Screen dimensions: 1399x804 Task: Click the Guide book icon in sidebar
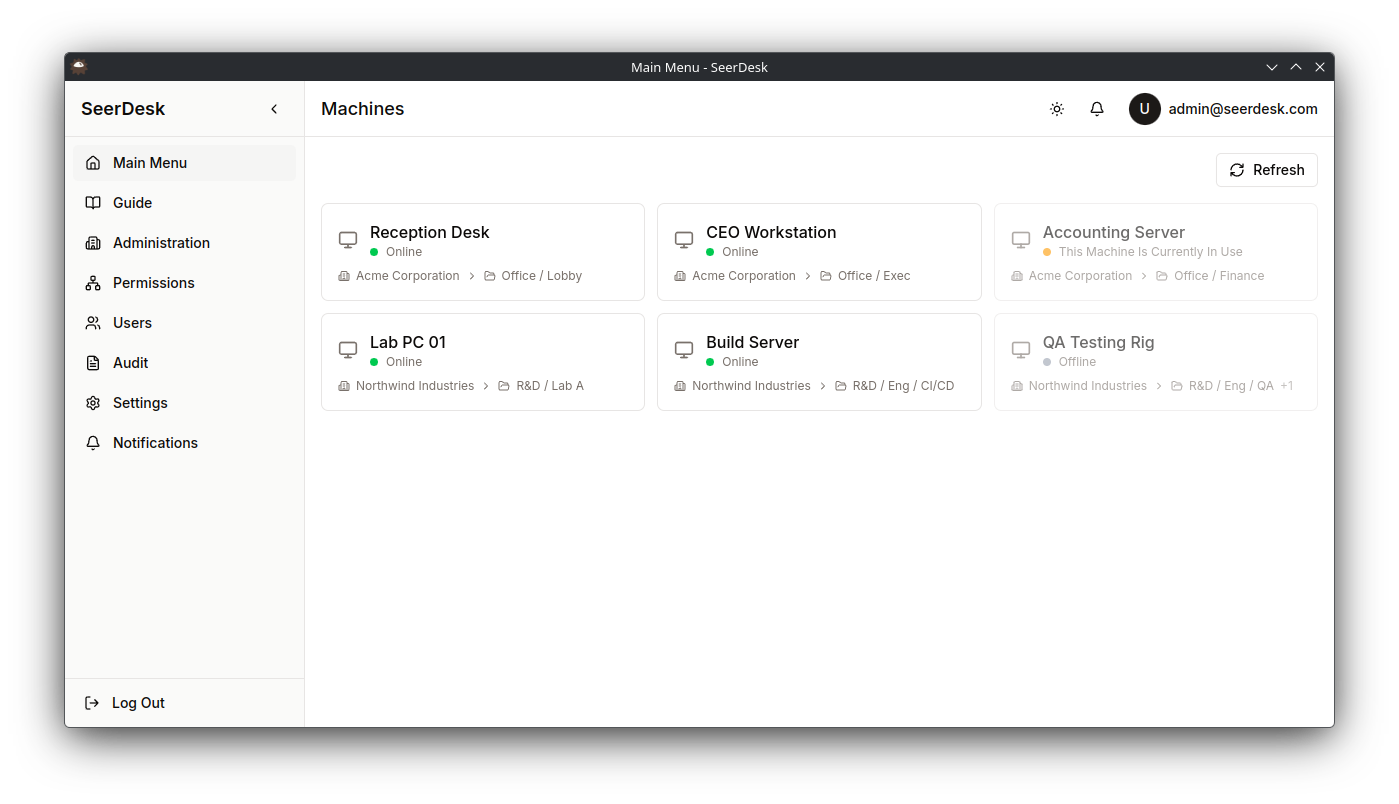click(92, 202)
